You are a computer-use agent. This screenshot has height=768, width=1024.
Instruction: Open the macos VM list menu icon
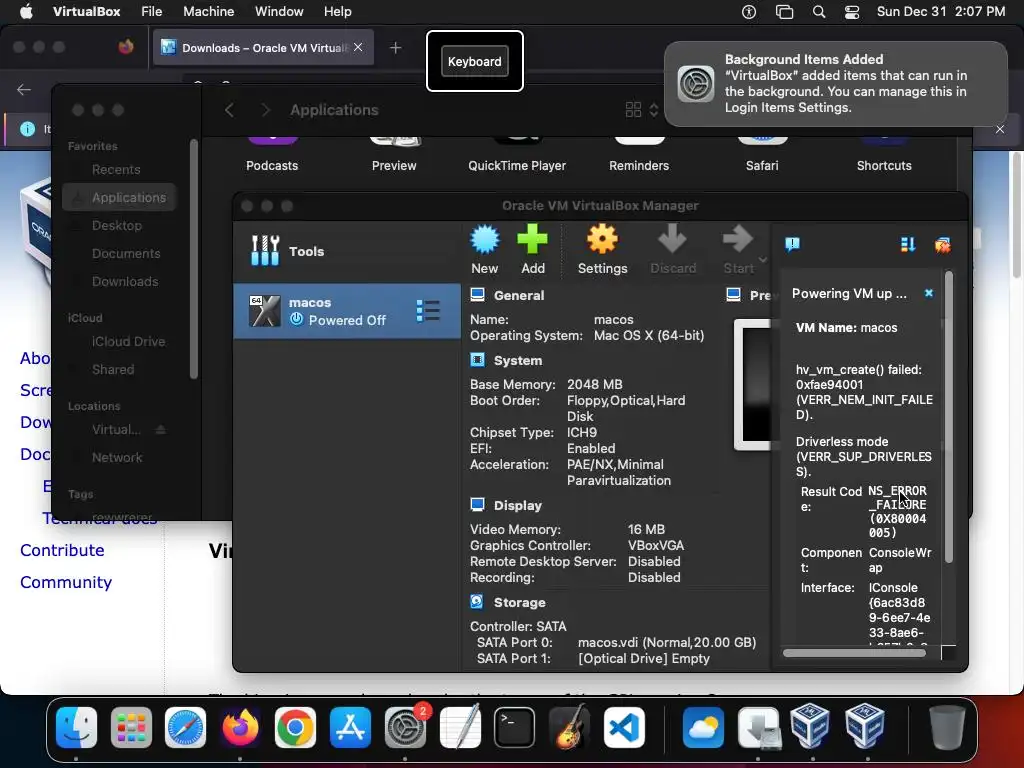click(428, 311)
